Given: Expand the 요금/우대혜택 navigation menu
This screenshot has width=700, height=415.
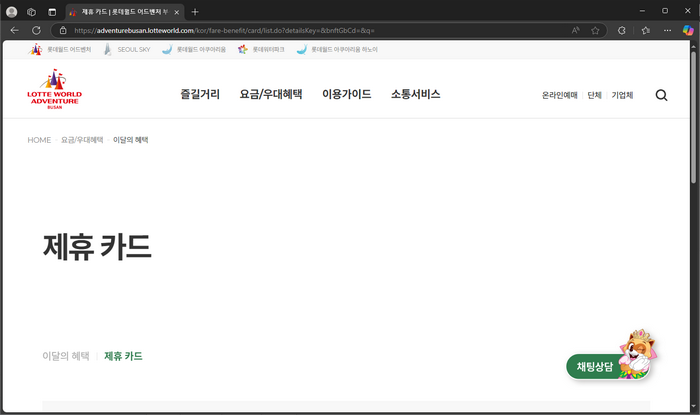Looking at the screenshot, I should click(271, 95).
